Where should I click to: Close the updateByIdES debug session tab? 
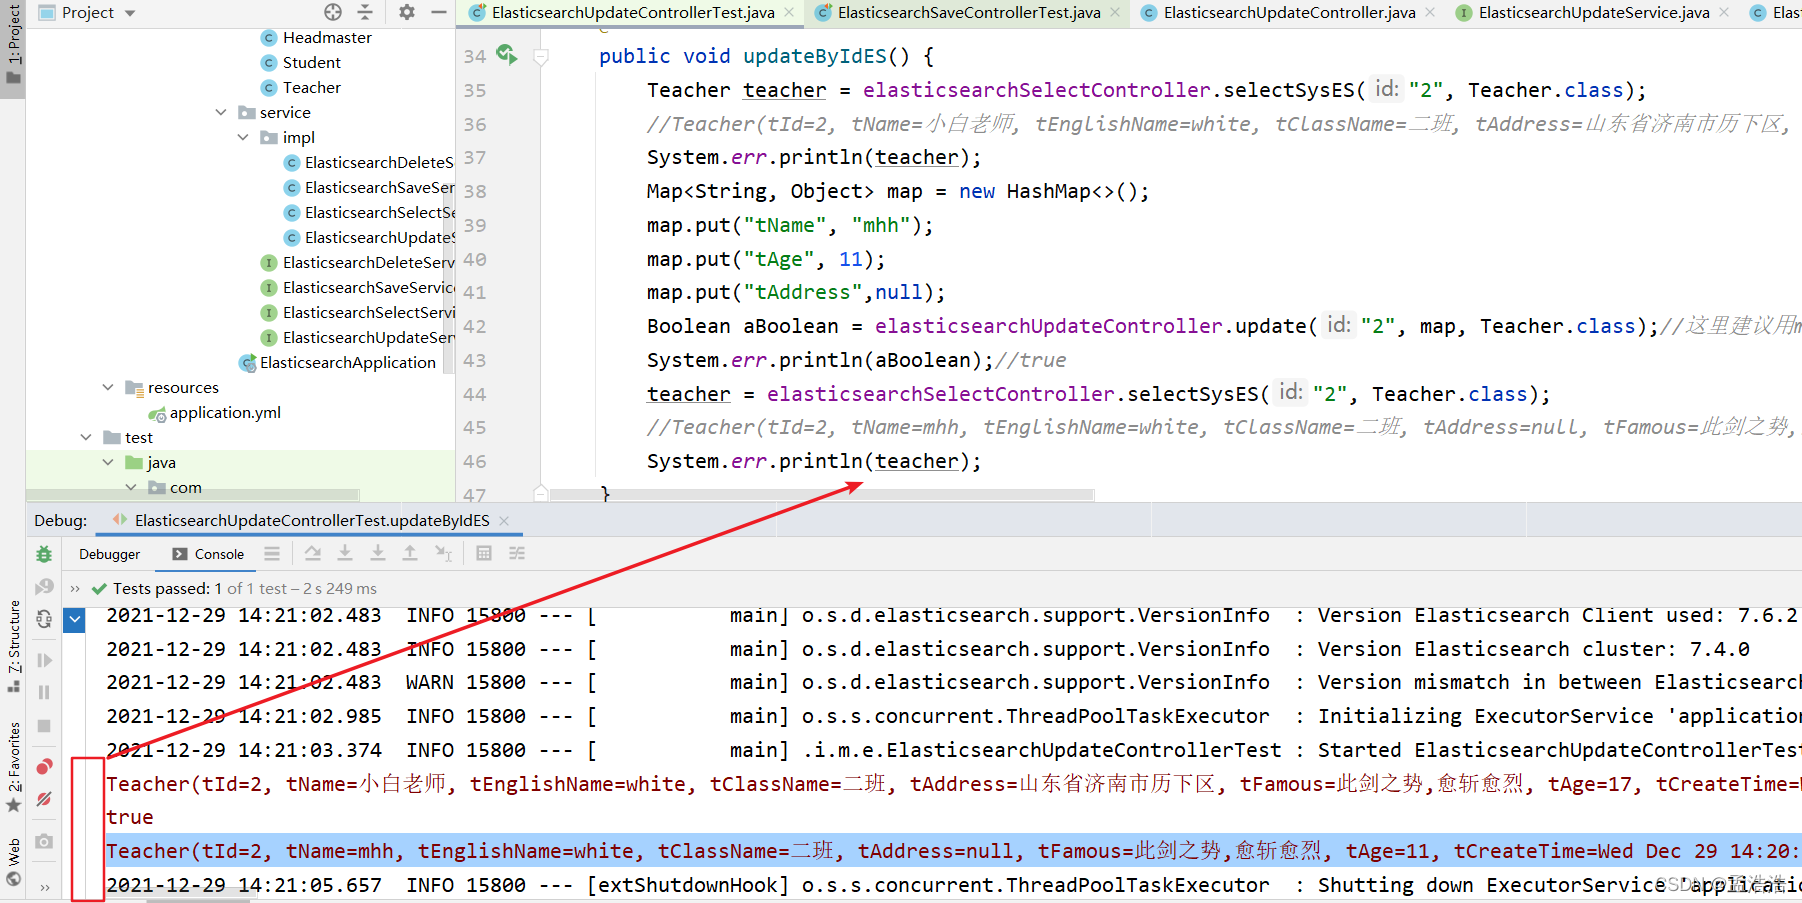click(504, 520)
